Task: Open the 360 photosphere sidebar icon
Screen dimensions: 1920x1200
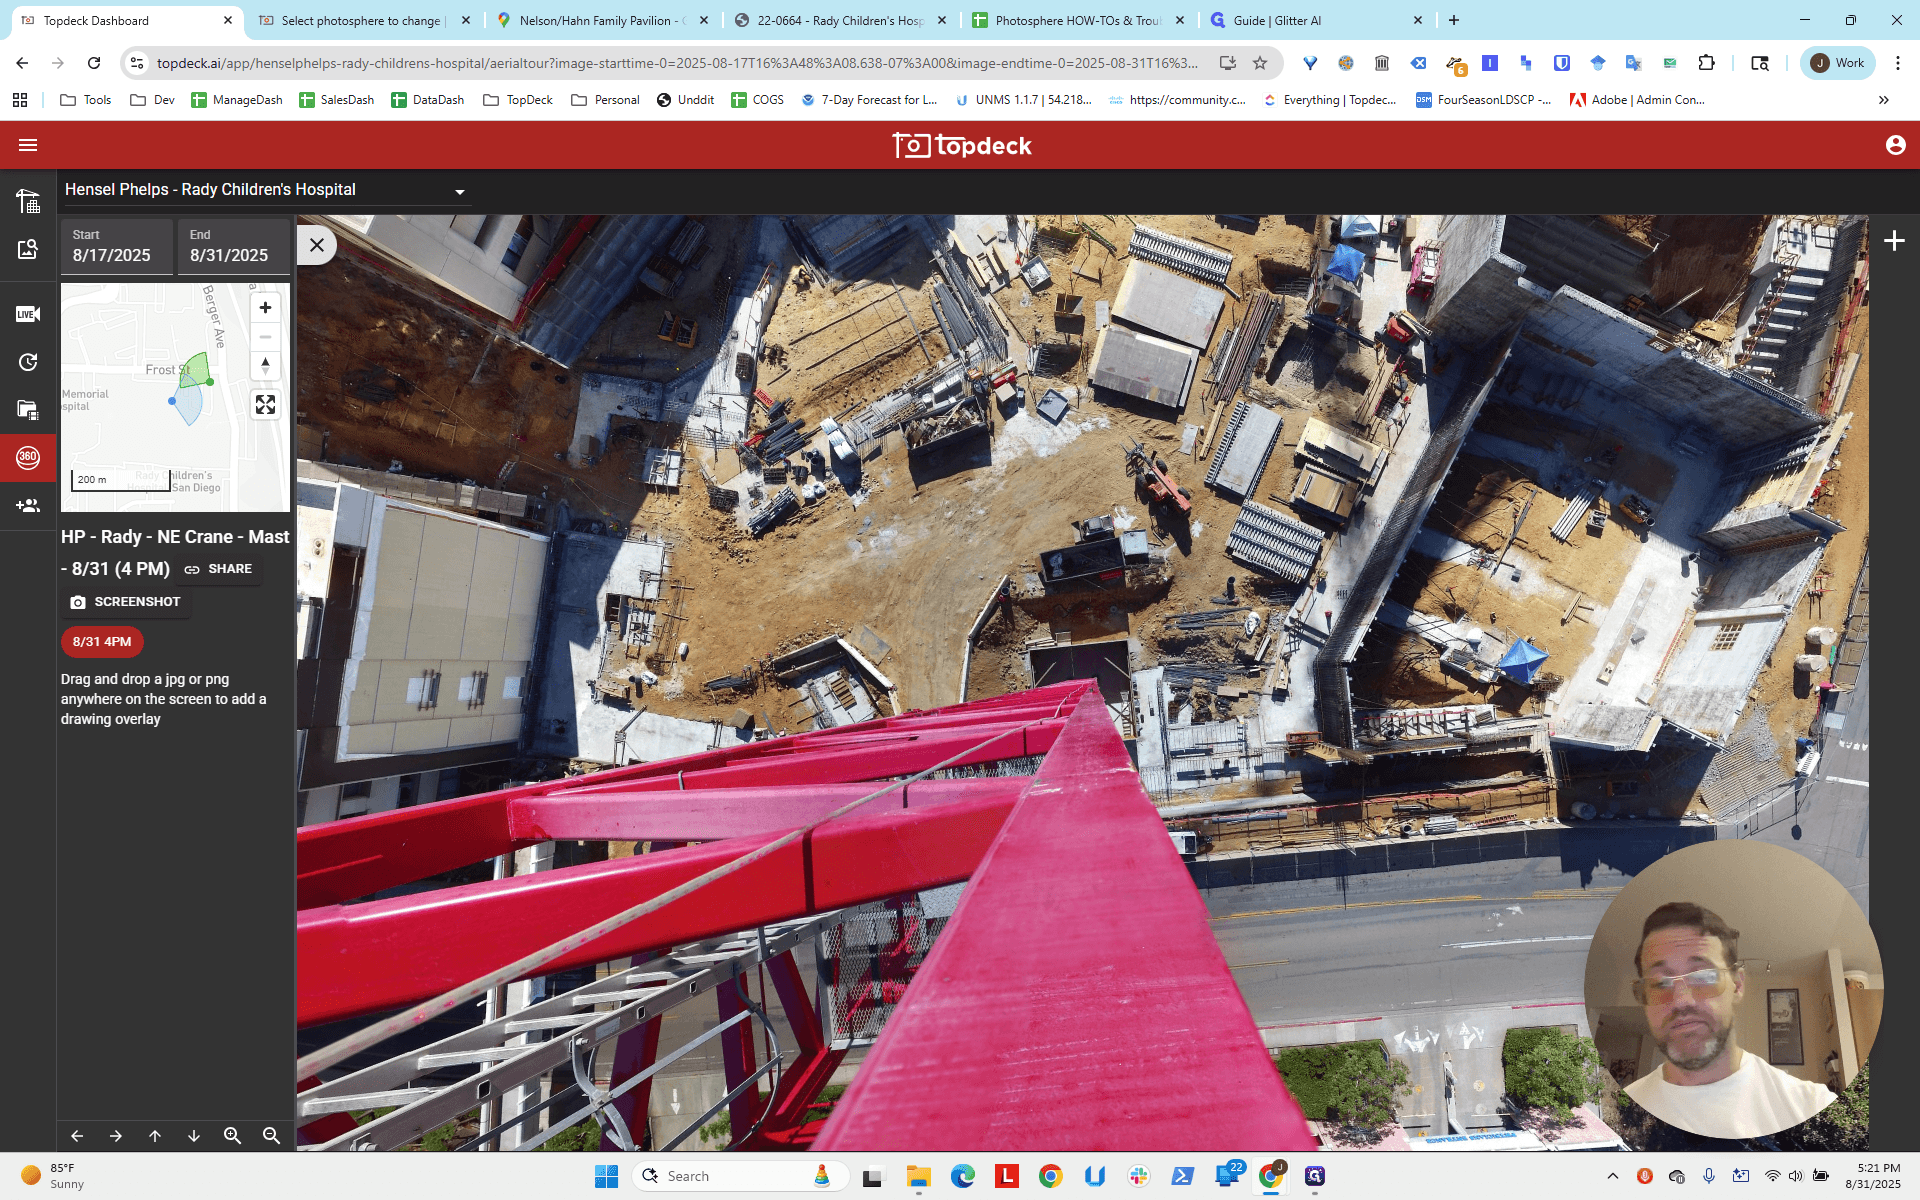Action: 28,457
